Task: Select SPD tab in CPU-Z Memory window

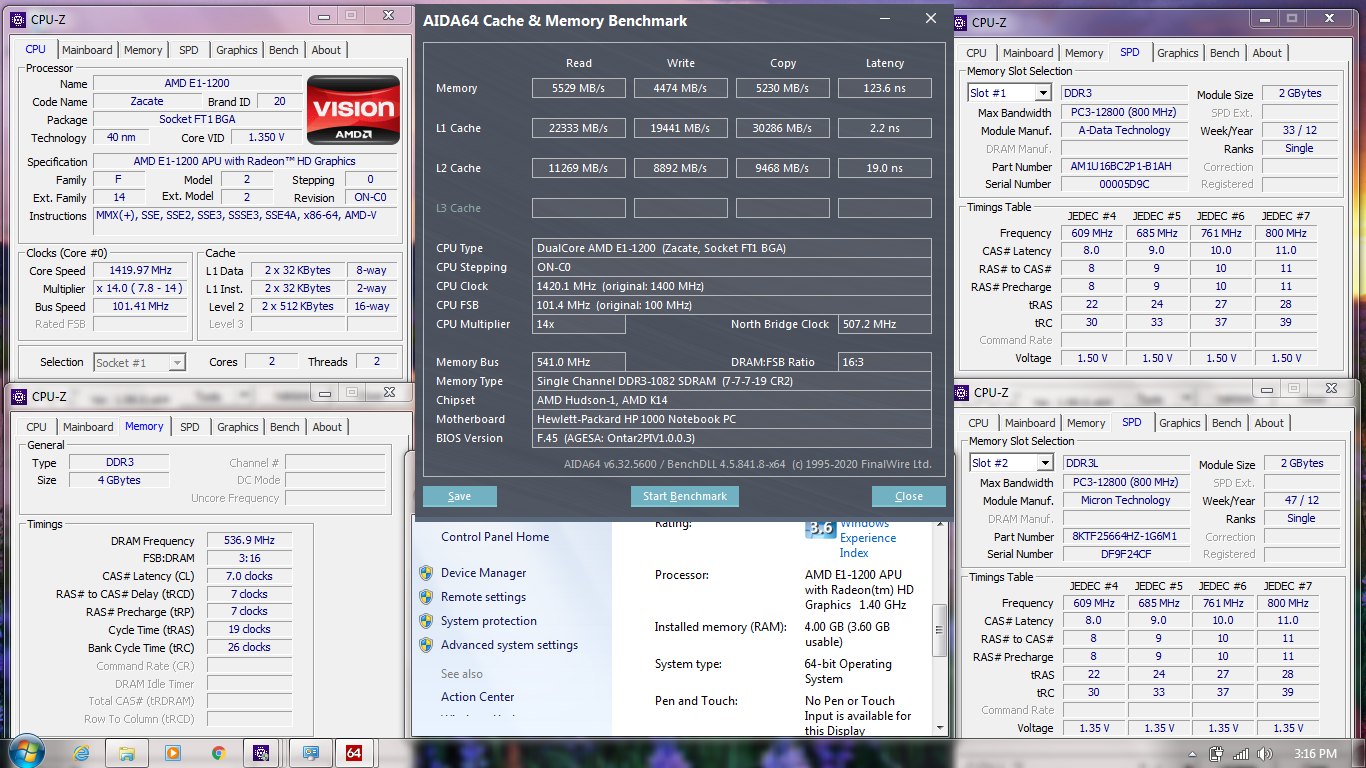Action: click(189, 427)
